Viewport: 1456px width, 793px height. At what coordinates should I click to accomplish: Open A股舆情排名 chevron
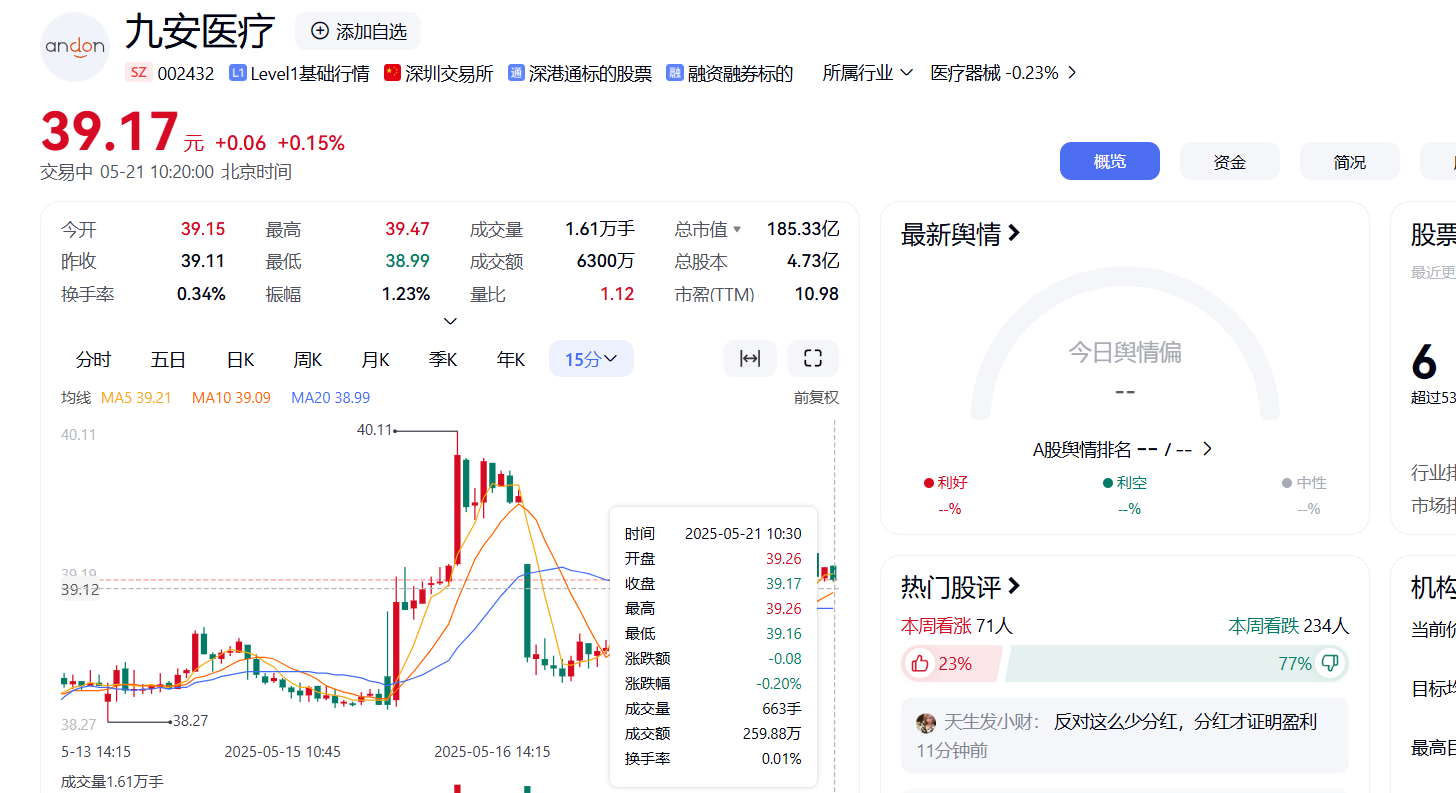pyautogui.click(x=1207, y=449)
